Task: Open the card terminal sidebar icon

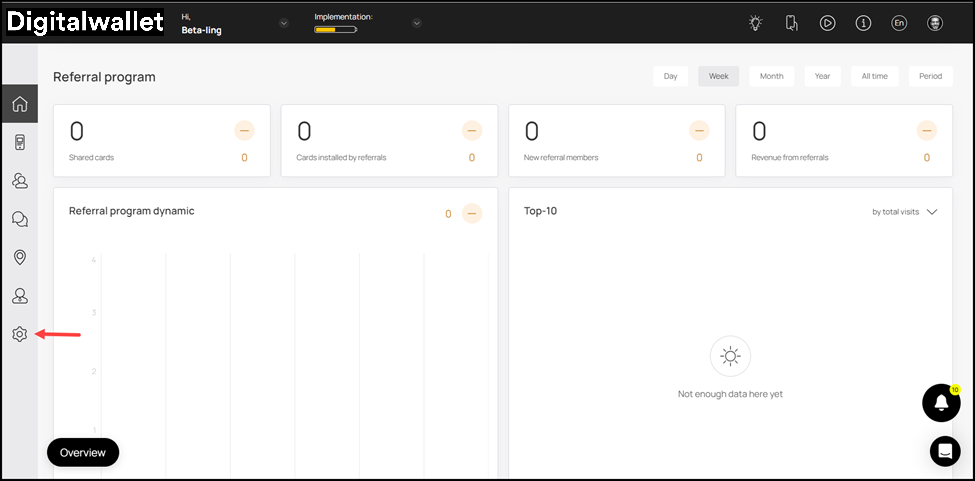Action: pos(20,143)
